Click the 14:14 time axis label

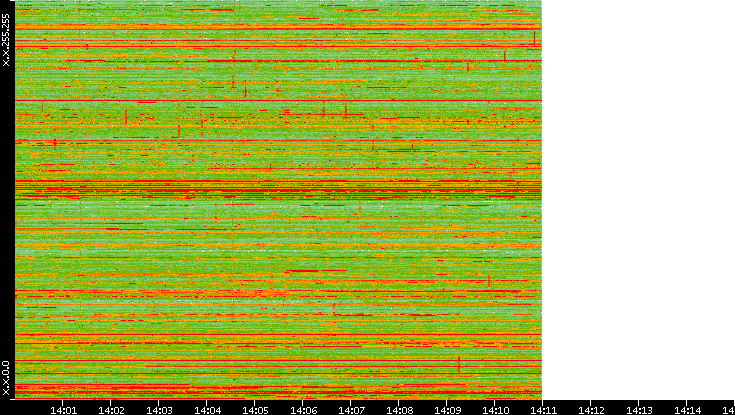[687, 410]
